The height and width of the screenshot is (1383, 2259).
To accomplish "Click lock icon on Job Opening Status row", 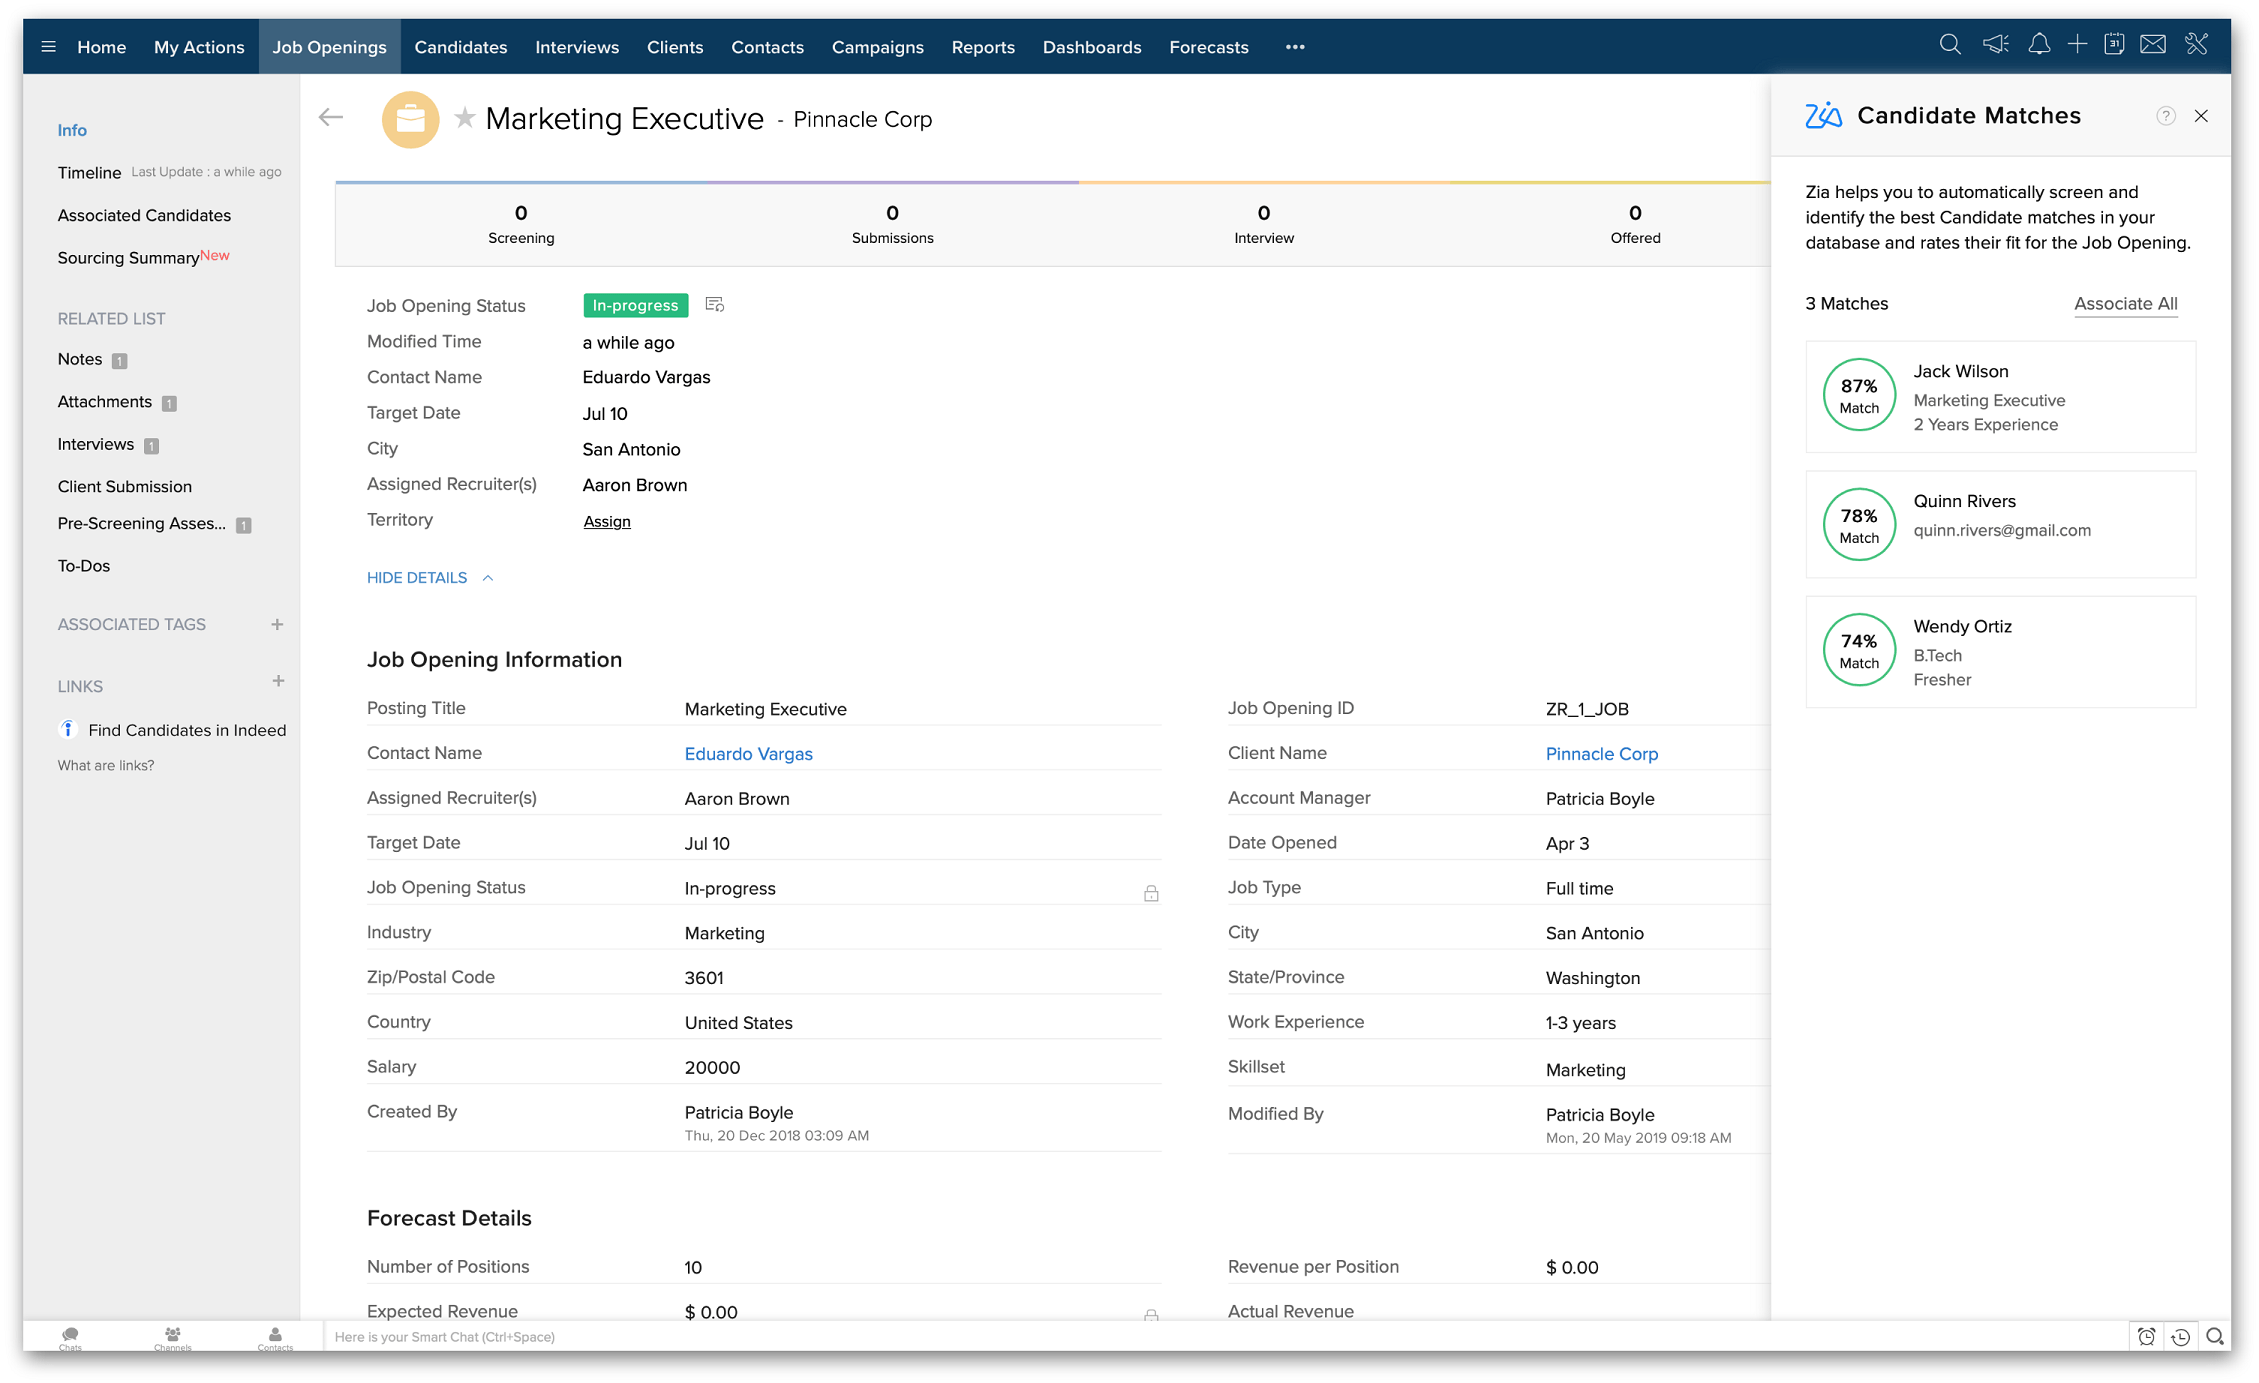I will (1151, 893).
